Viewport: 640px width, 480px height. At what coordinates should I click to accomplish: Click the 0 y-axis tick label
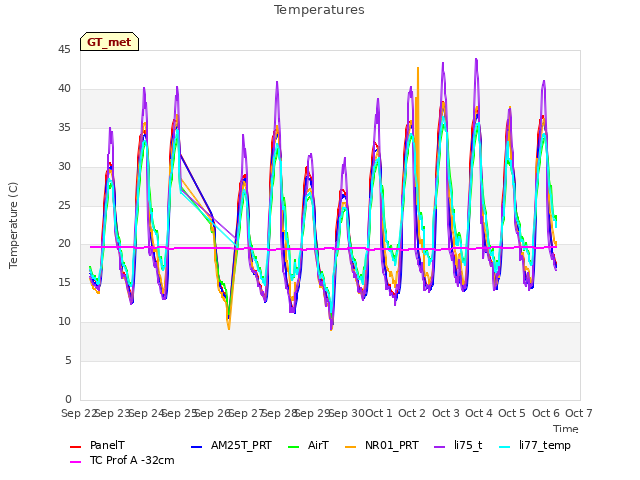coord(68,399)
